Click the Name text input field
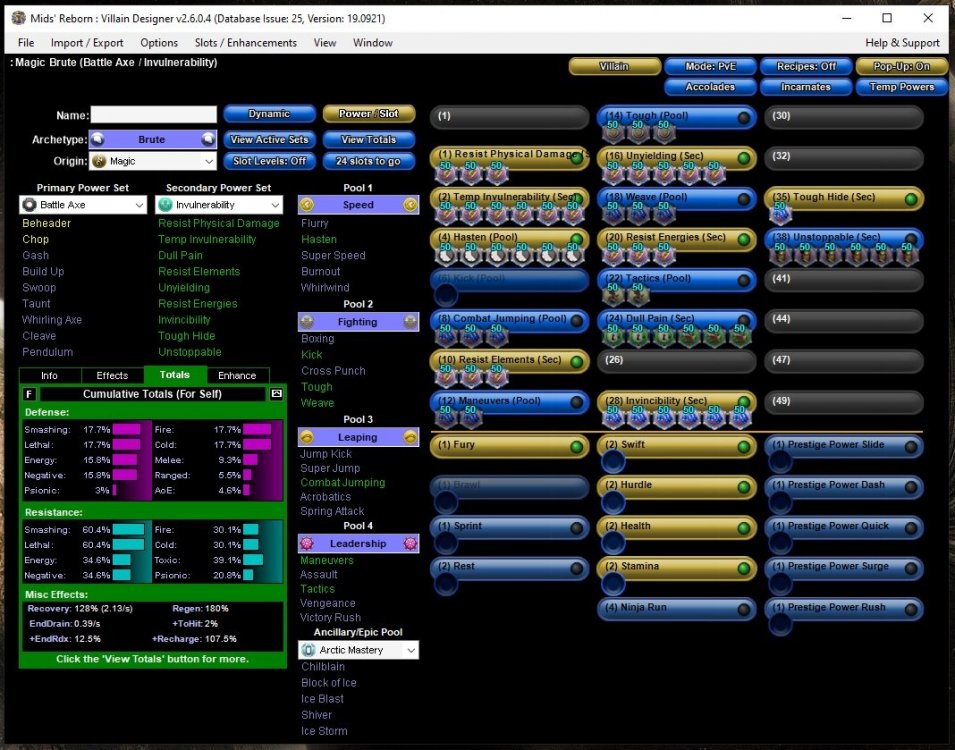Image resolution: width=955 pixels, height=750 pixels. (154, 115)
